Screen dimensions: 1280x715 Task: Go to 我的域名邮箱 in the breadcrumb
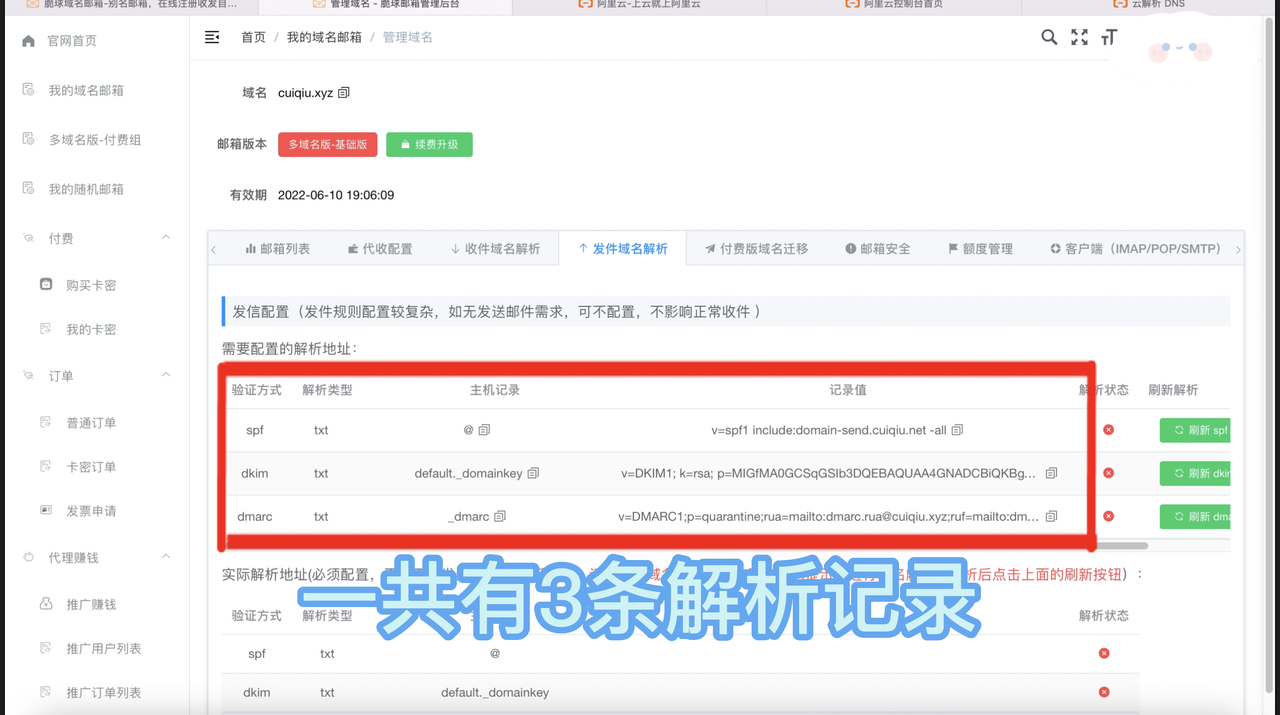pos(324,37)
